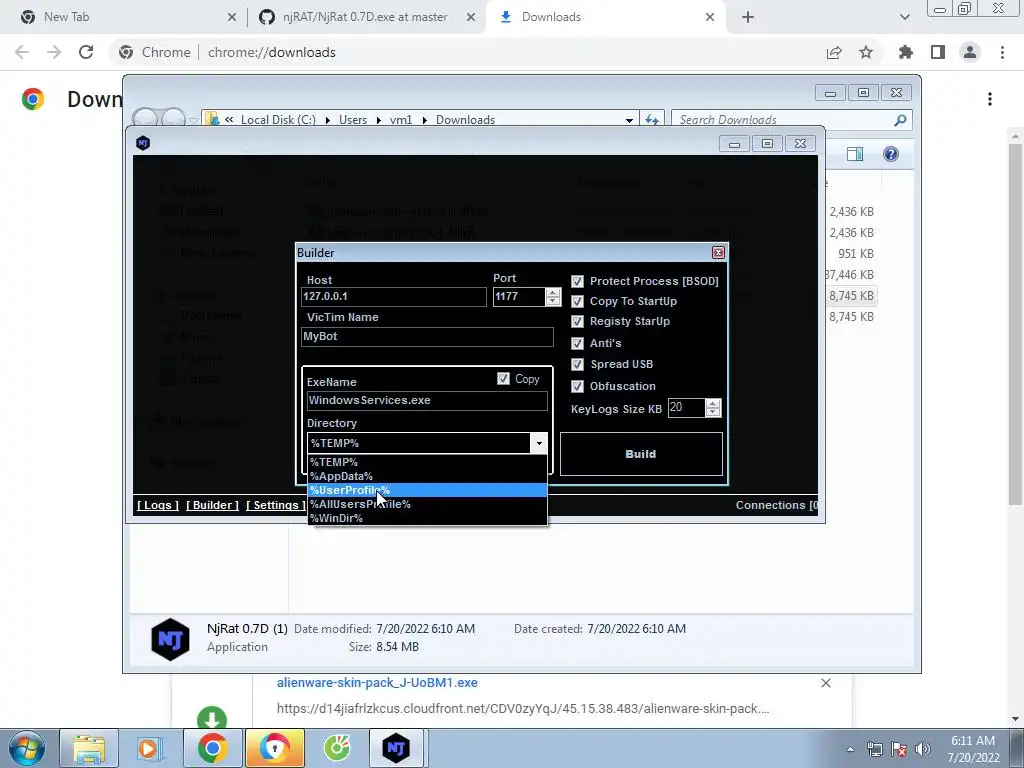Show hidden tray icons arrow
This screenshot has width=1024, height=768.
850,749
